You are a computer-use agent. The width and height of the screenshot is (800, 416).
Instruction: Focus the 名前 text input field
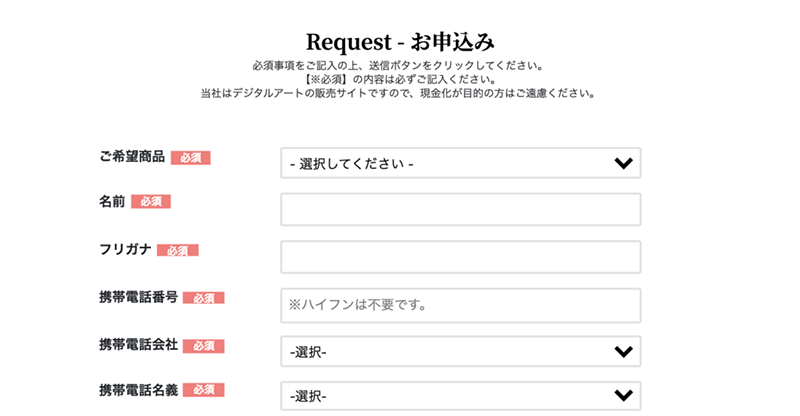pyautogui.click(x=460, y=210)
